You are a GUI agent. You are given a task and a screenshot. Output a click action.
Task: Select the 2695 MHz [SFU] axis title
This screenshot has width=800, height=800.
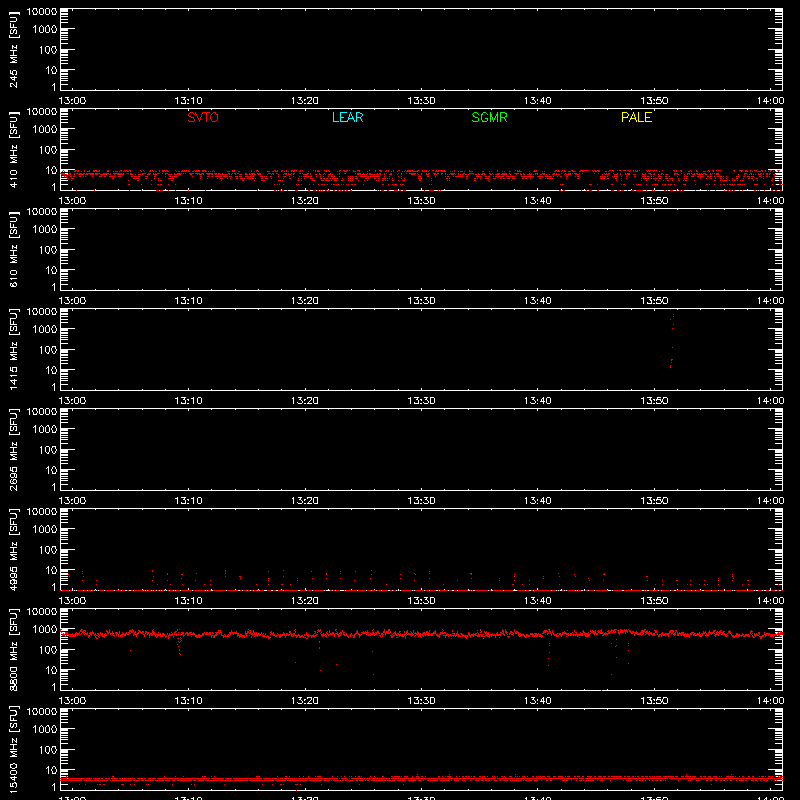14,449
